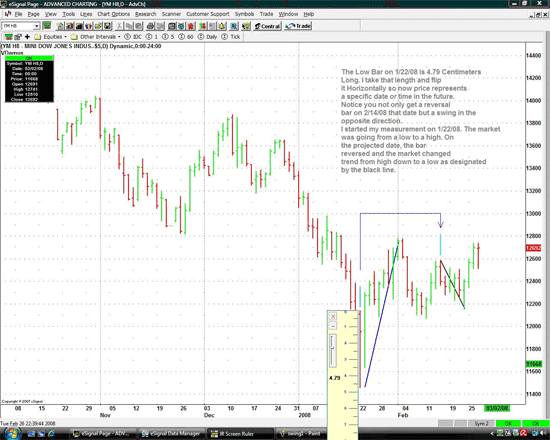This screenshot has height=440, width=550.
Task: Open the Chart Options menu
Action: tap(113, 14)
